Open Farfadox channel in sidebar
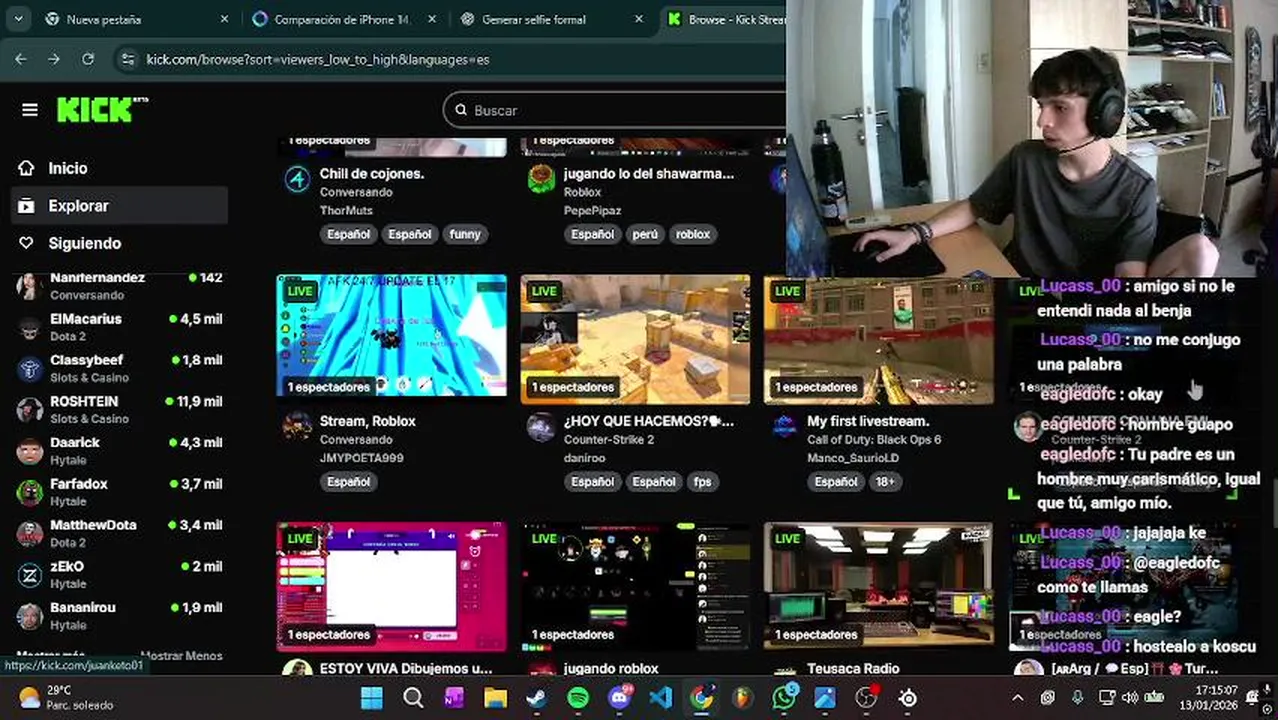 pyautogui.click(x=118, y=491)
